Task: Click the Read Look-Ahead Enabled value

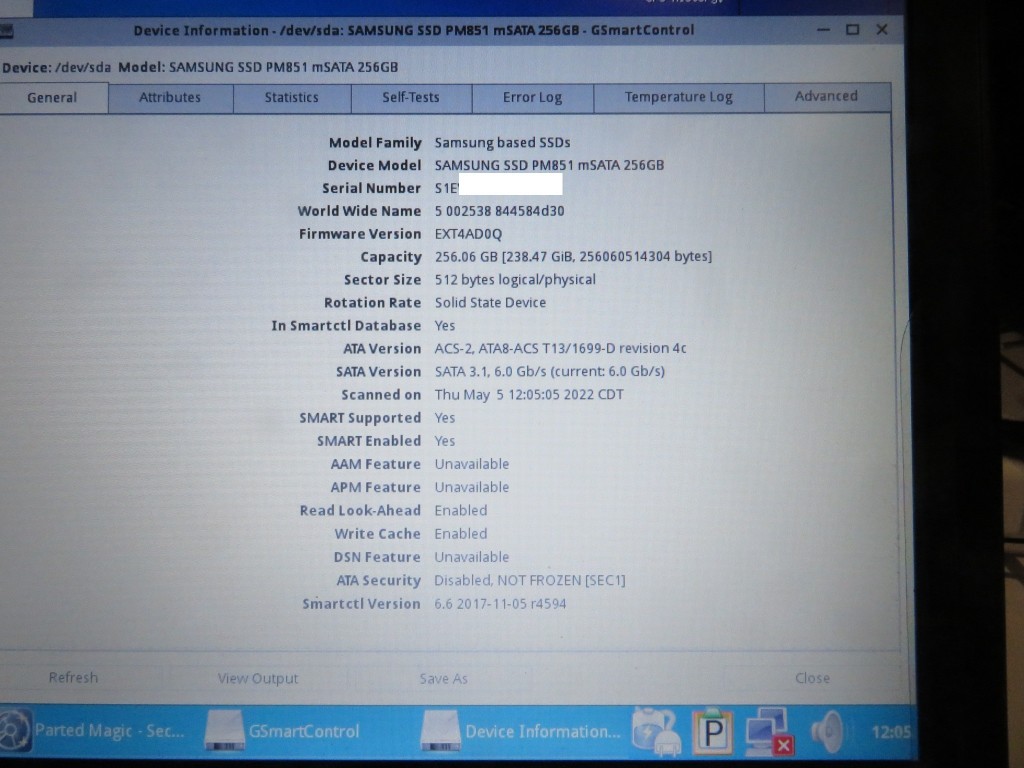Action: tap(461, 511)
